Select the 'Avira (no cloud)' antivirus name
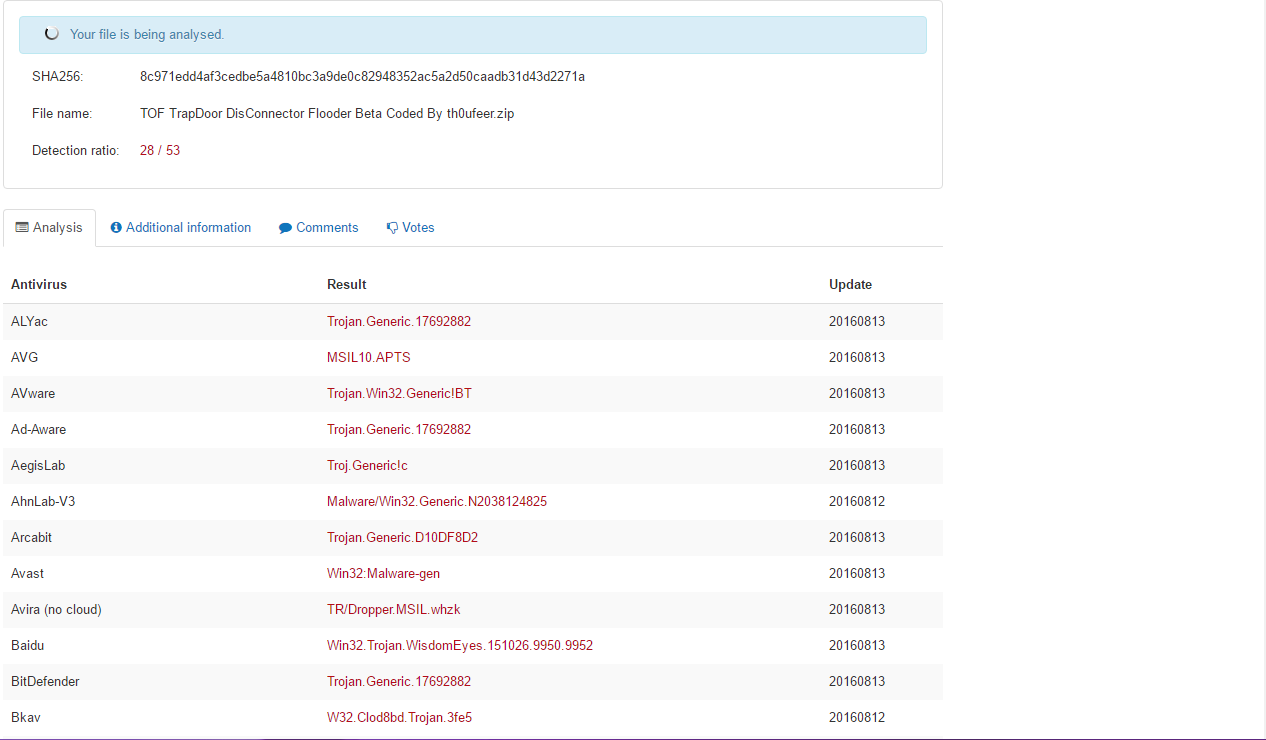Viewport: 1266px width, 740px height. pos(56,610)
